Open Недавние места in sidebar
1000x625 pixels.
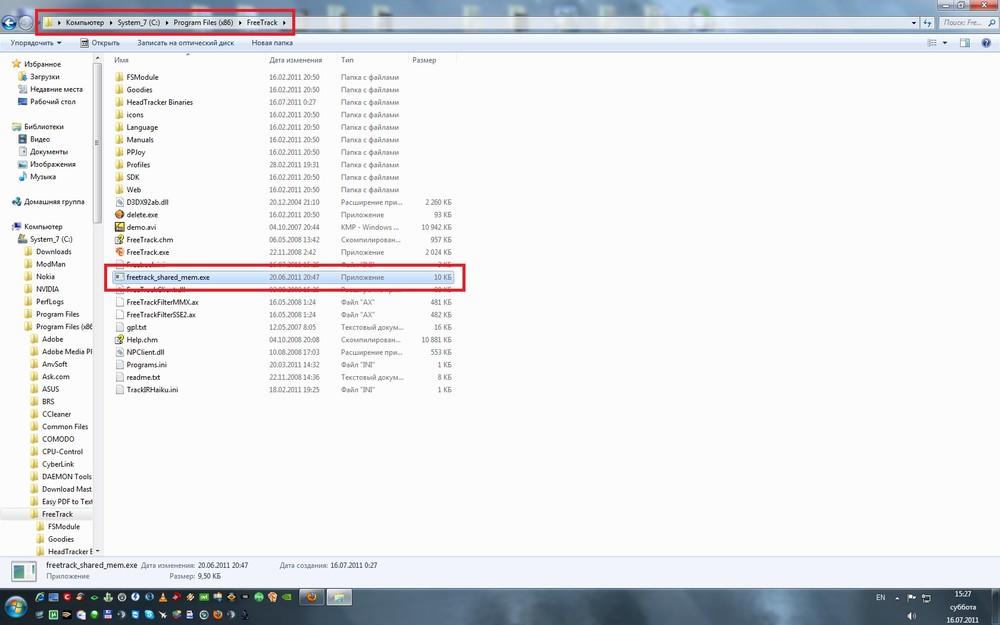pos(56,89)
